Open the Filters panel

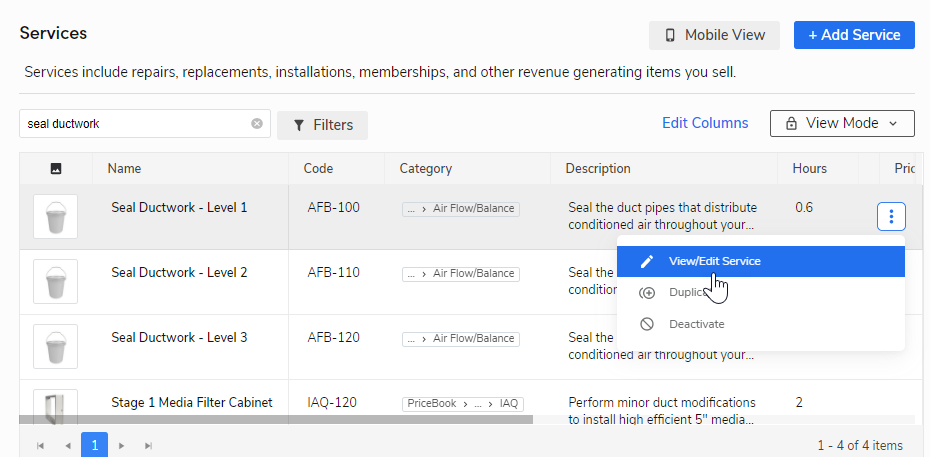pos(322,125)
